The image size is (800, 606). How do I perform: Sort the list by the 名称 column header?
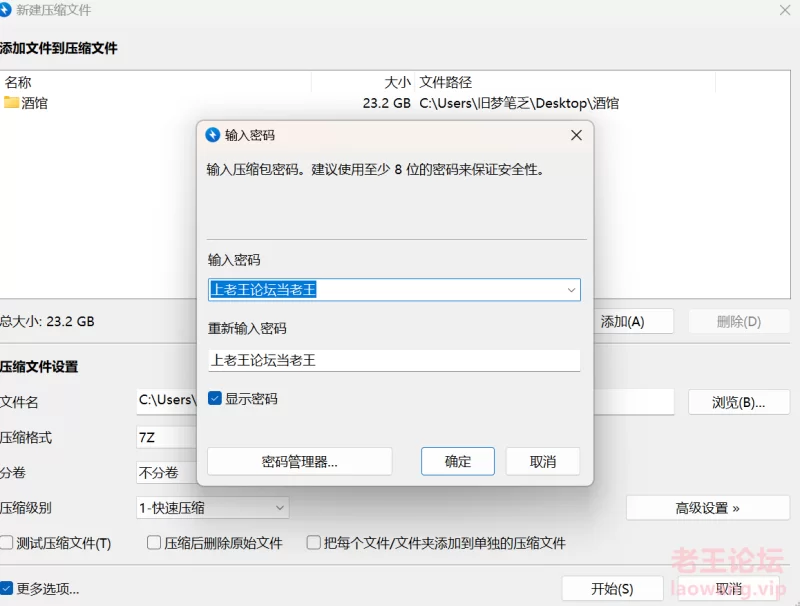(x=156, y=82)
